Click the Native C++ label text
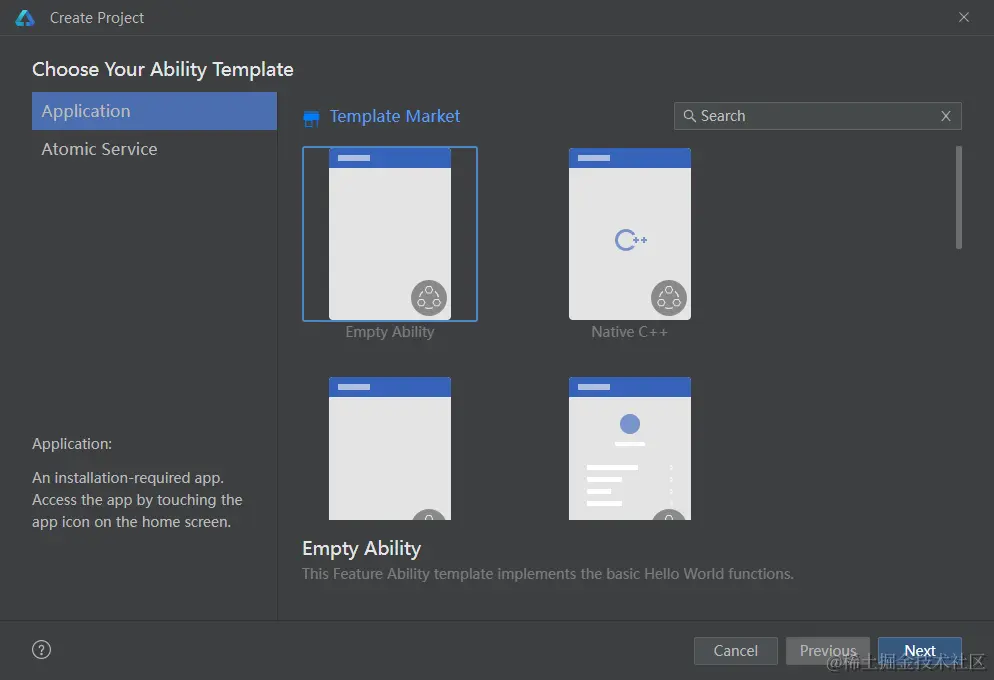The image size is (994, 680). [629, 332]
